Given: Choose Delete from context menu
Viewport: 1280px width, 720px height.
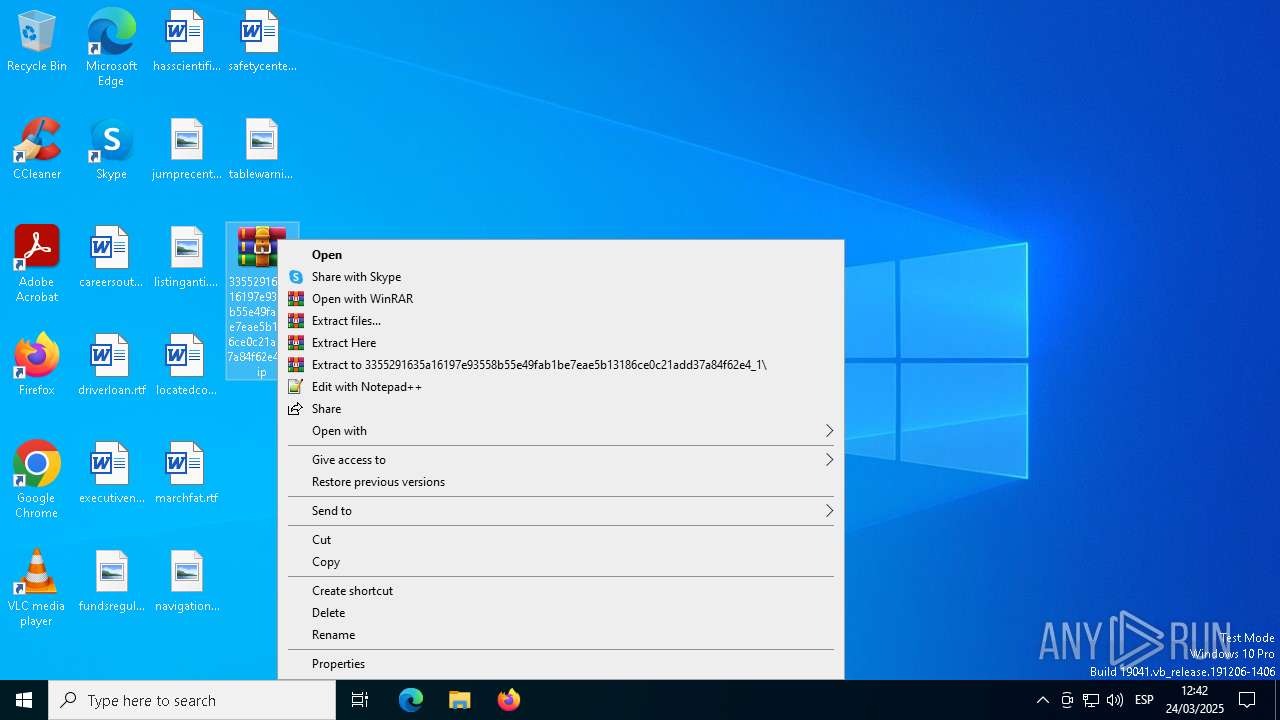Looking at the screenshot, I should (x=561, y=613).
